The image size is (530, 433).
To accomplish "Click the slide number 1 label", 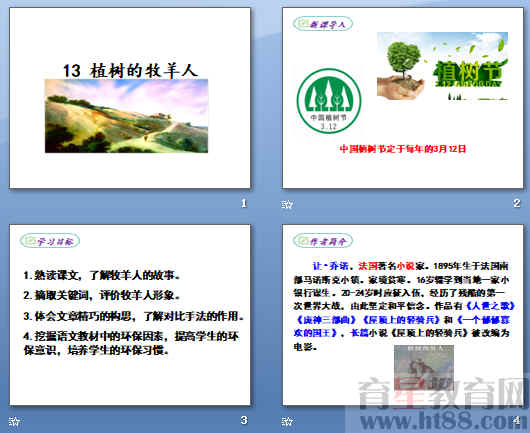I will pos(244,203).
